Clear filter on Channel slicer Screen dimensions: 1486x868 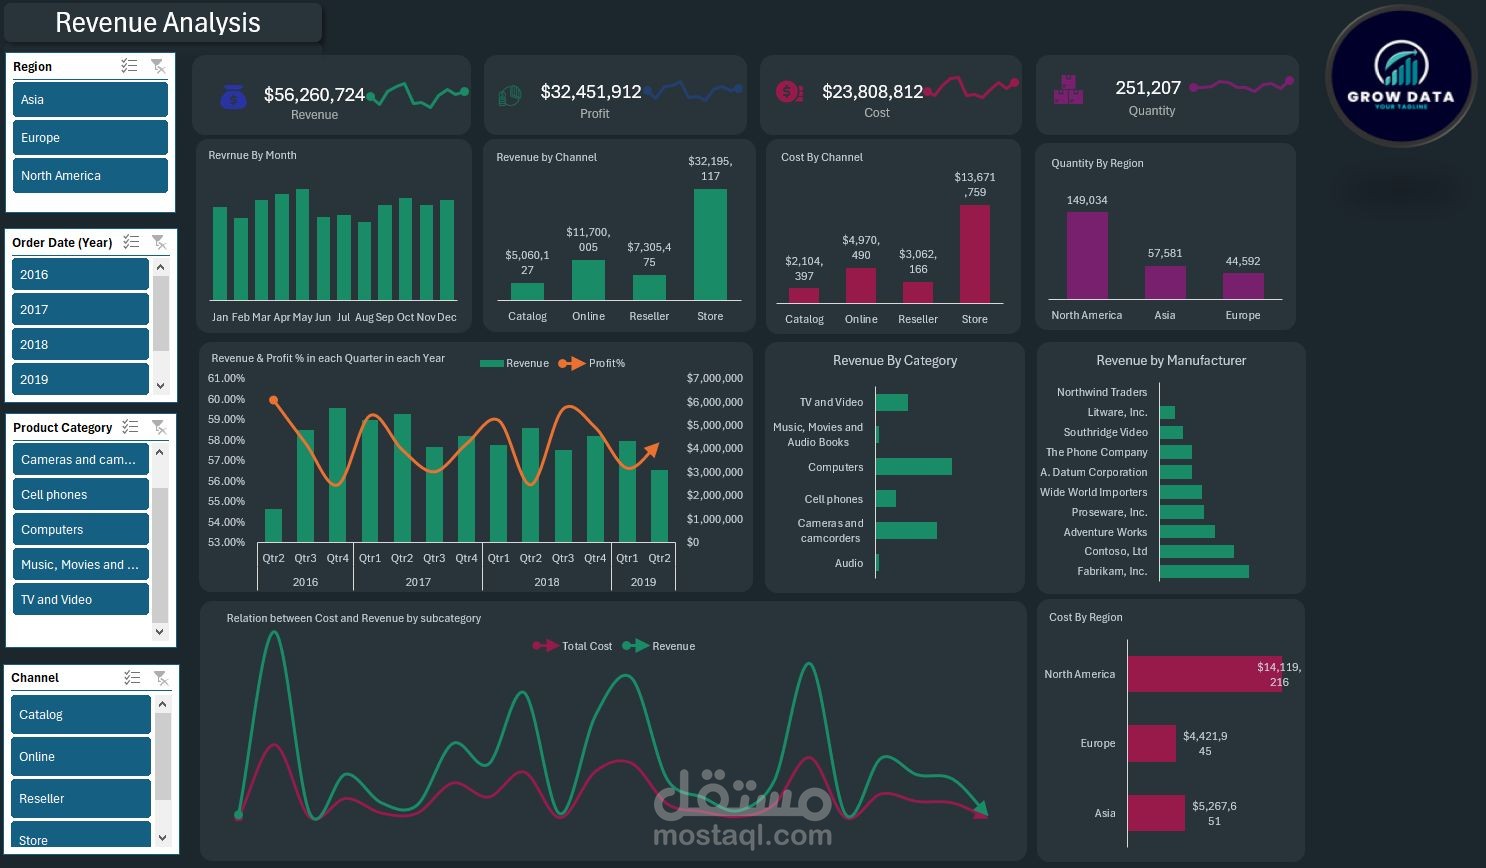[x=161, y=677]
